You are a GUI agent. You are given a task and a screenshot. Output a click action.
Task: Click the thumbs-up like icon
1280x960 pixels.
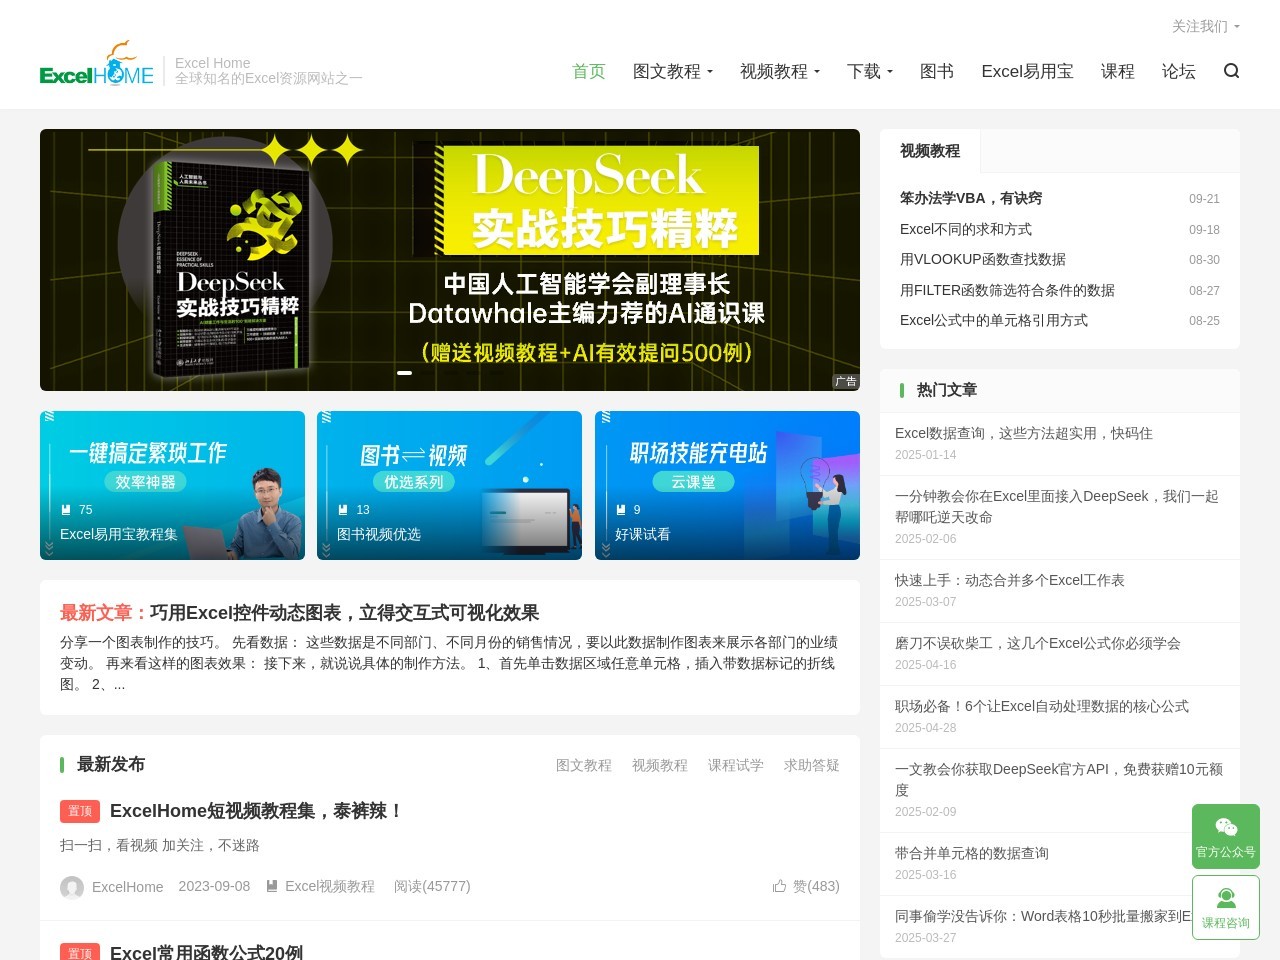click(779, 886)
